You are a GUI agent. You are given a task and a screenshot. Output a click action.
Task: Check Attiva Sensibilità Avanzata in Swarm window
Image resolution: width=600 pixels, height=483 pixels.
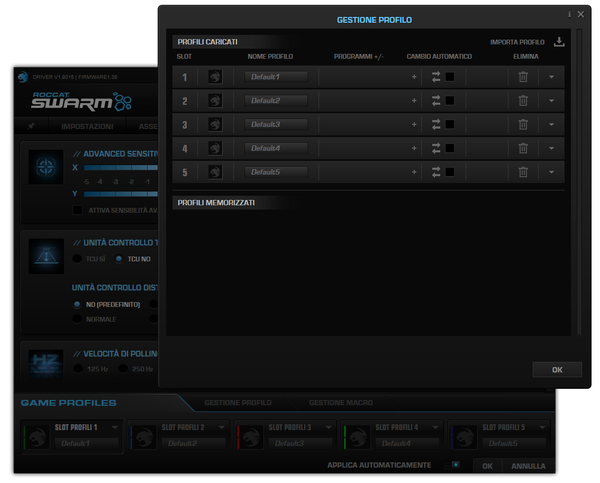click(77, 210)
